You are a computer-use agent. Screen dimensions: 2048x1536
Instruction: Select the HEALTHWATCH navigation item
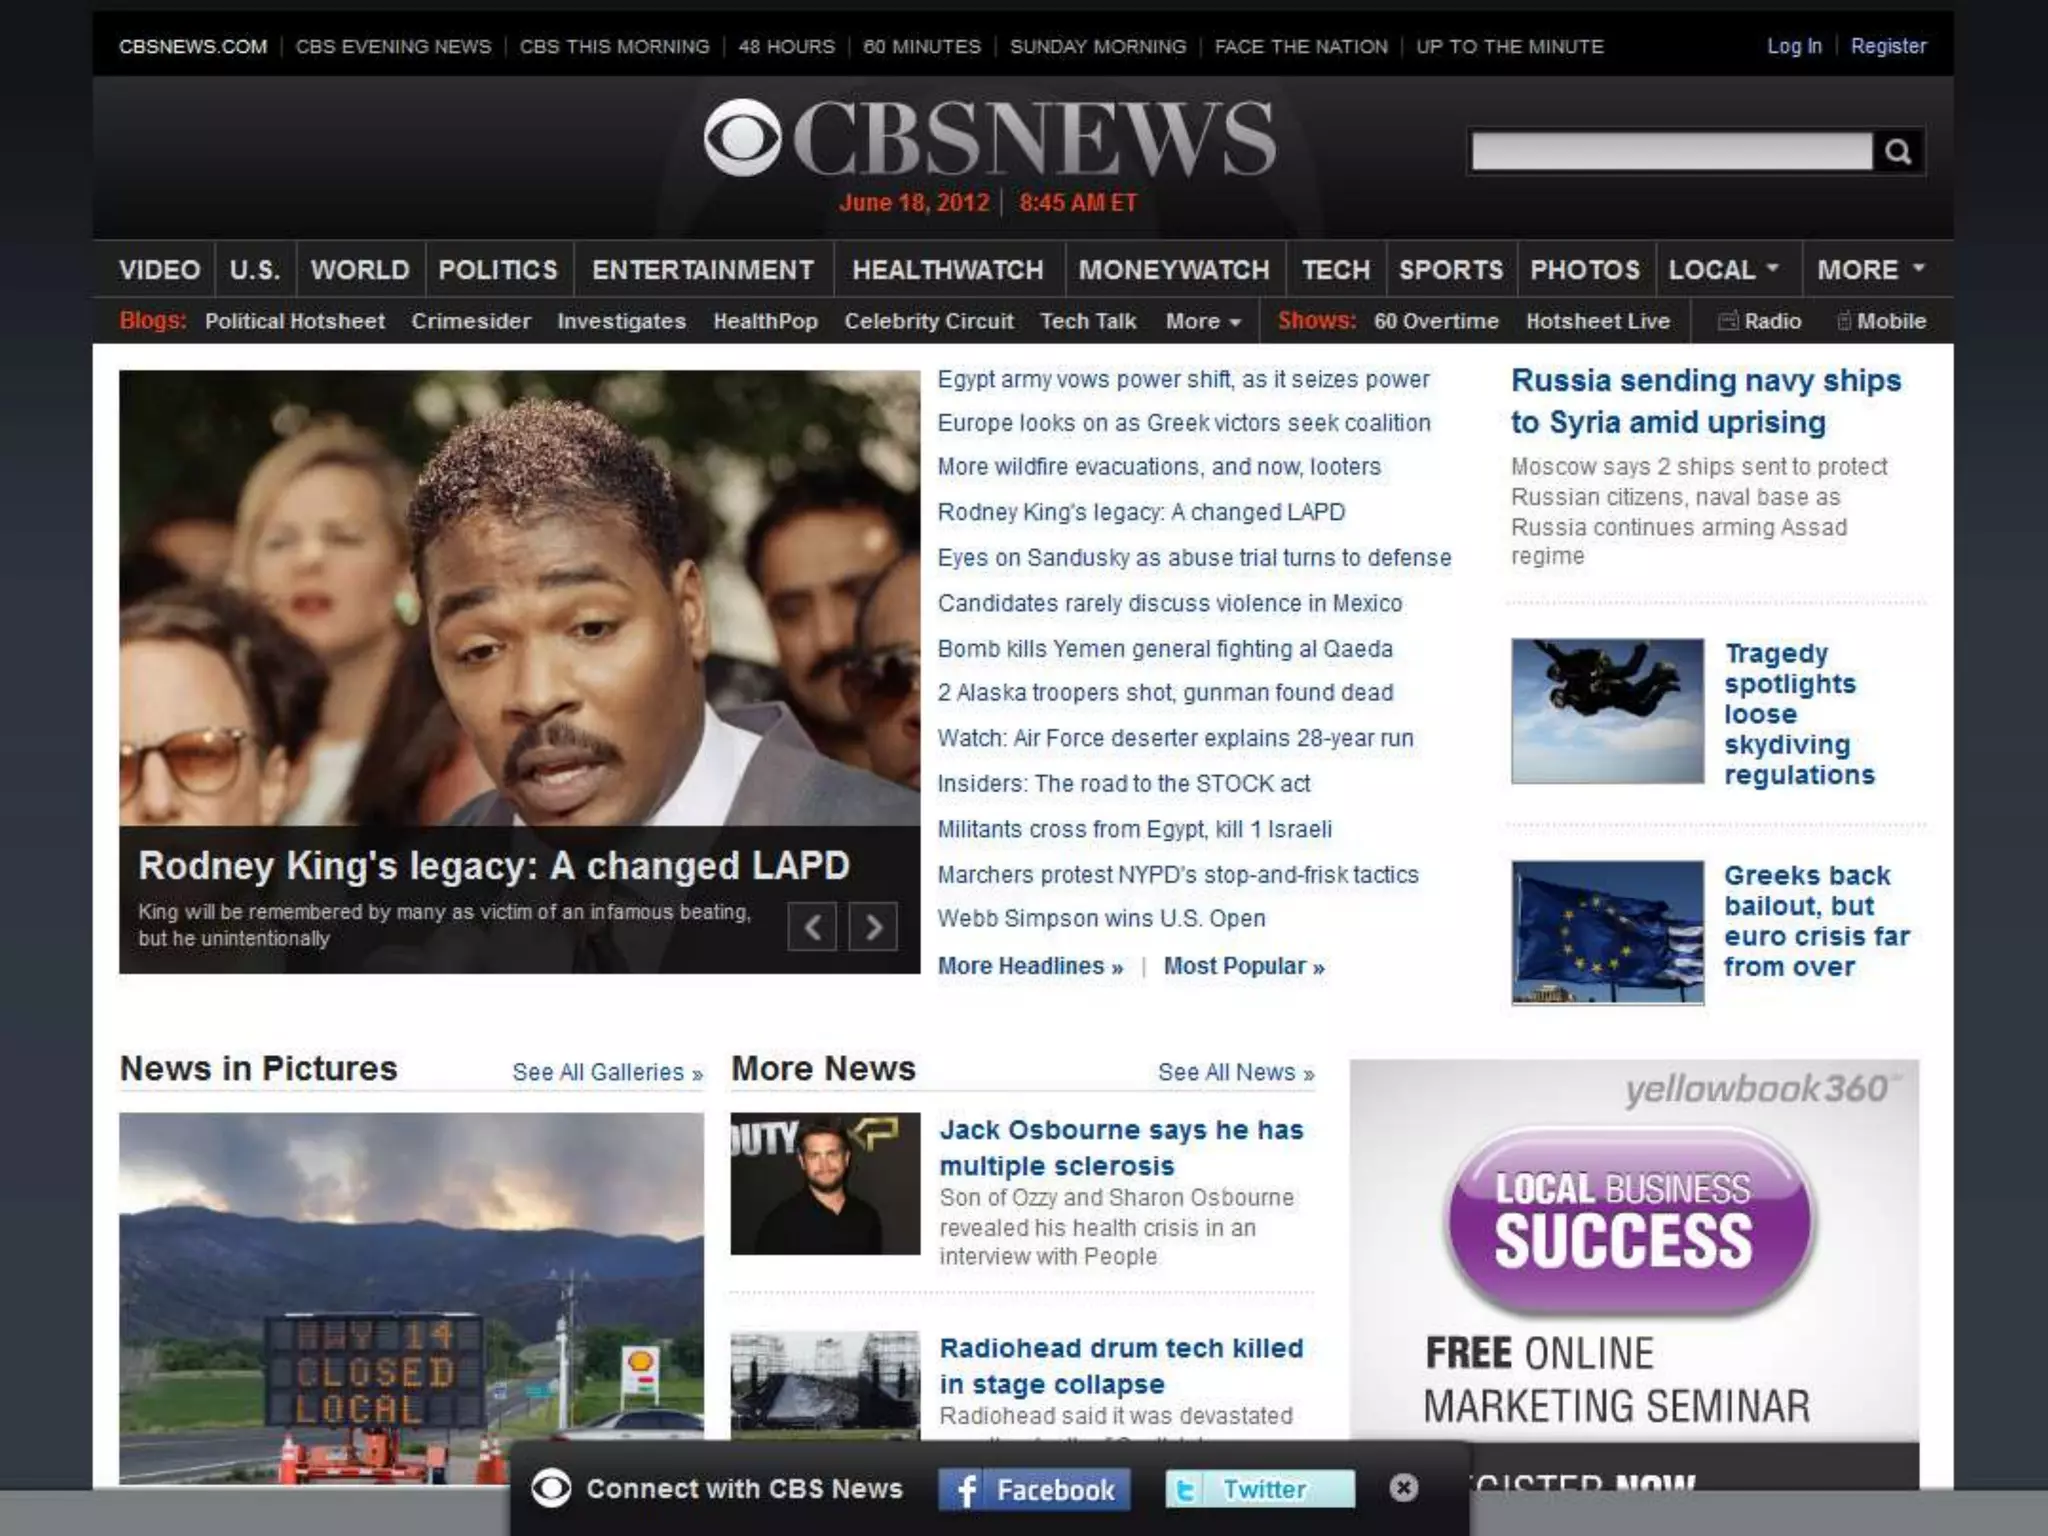coord(947,270)
